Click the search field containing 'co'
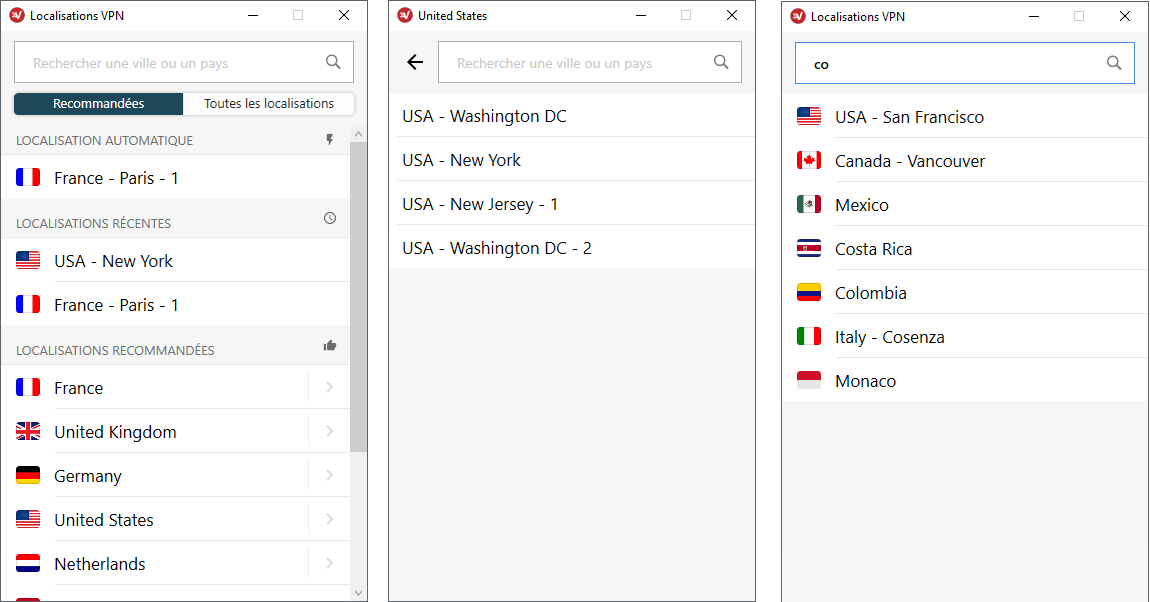1150x602 pixels. (x=964, y=63)
